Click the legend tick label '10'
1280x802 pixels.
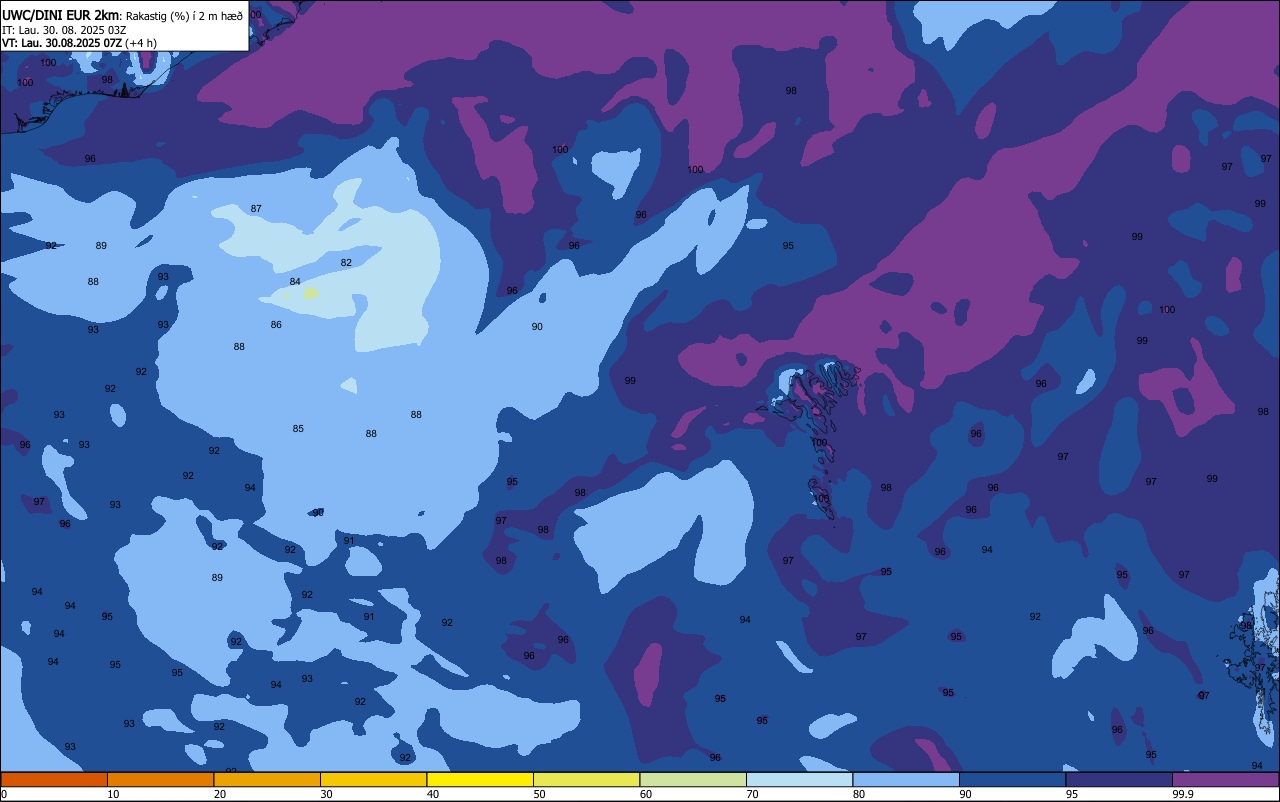[x=113, y=794]
